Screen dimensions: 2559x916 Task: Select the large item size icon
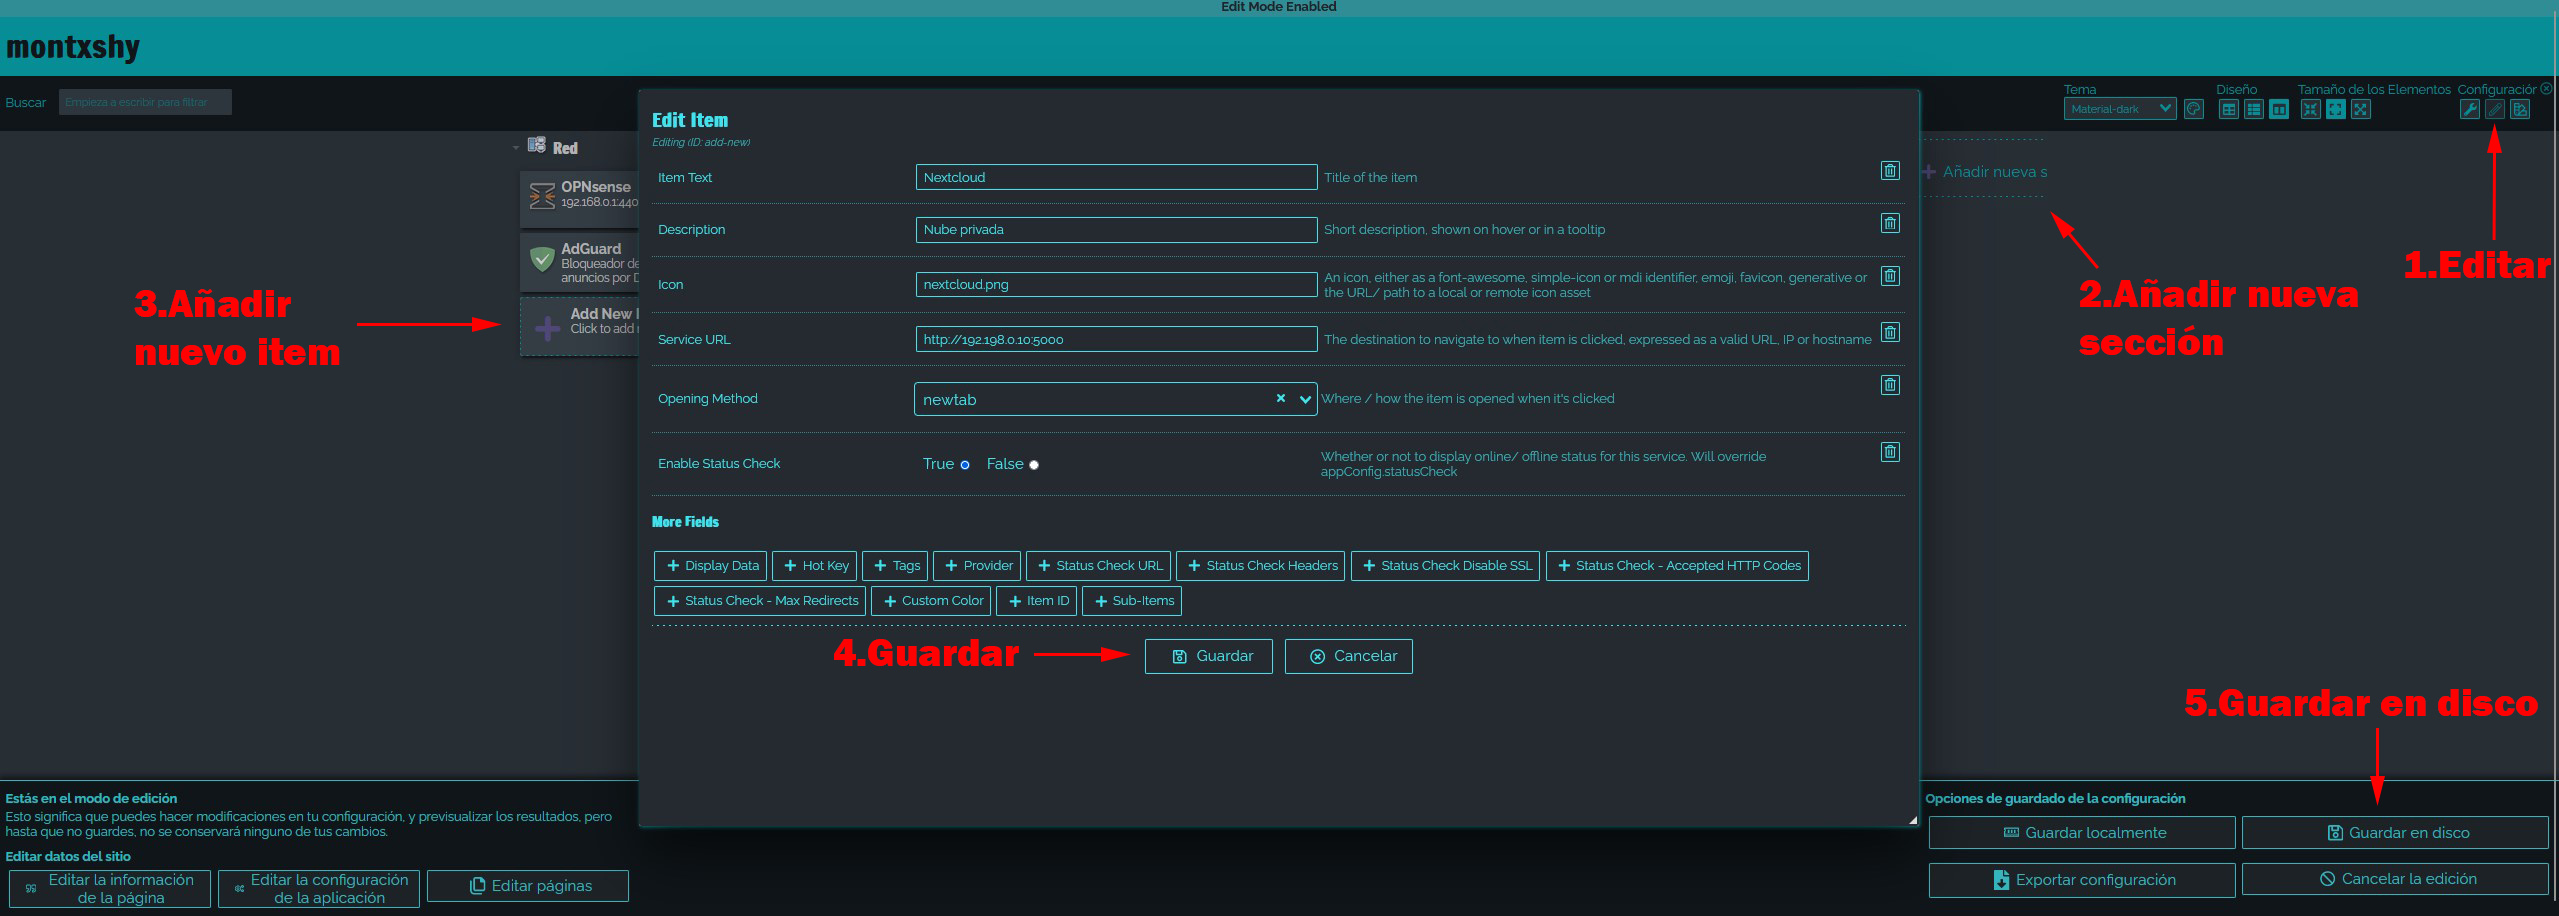(2361, 110)
